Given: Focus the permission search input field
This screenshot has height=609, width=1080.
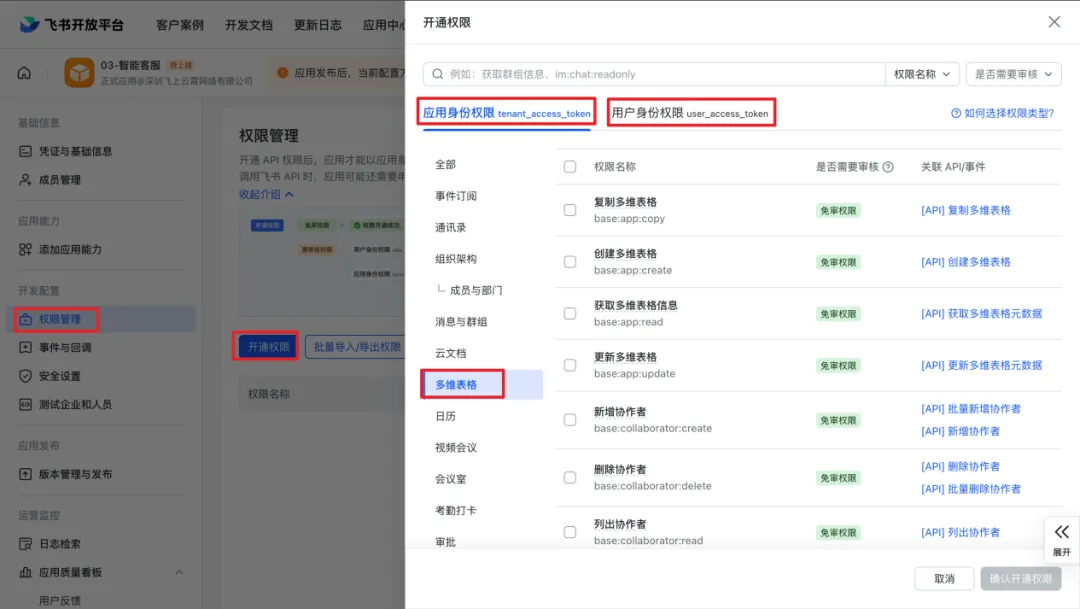Looking at the screenshot, I should [x=654, y=74].
